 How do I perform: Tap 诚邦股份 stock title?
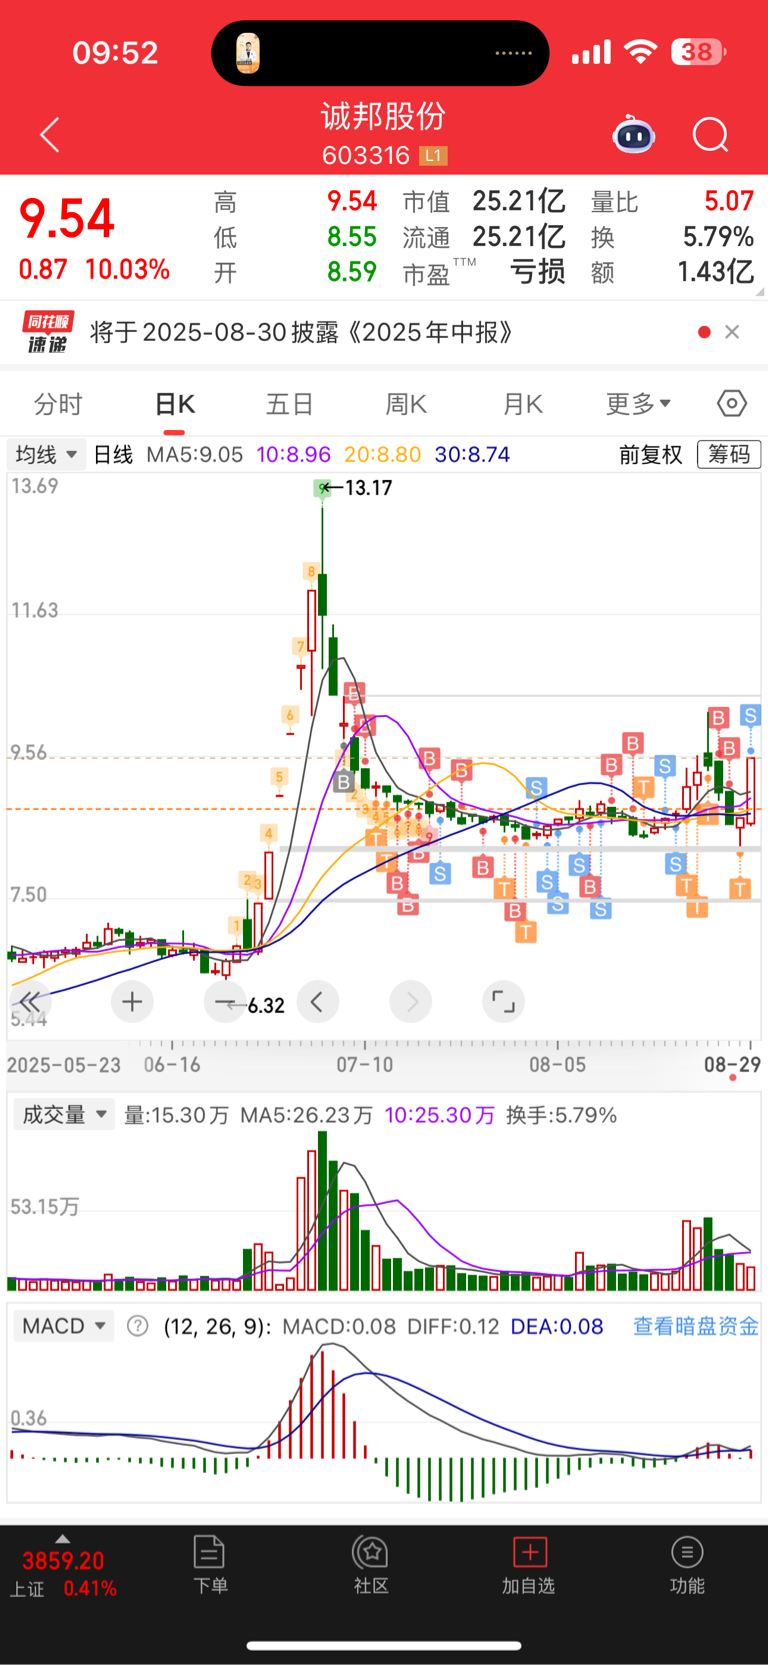[x=383, y=117]
